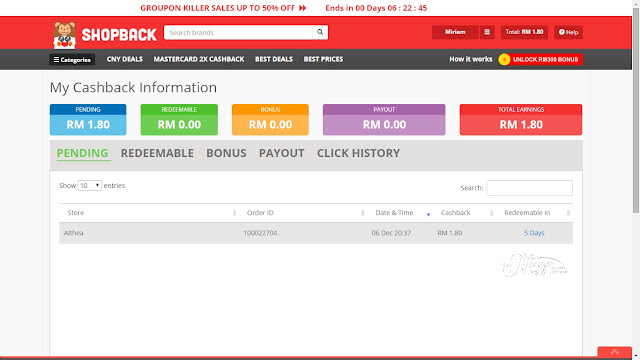This screenshot has height=360, width=640.
Task: Click the 5 Days redeemable link
Action: (534, 233)
